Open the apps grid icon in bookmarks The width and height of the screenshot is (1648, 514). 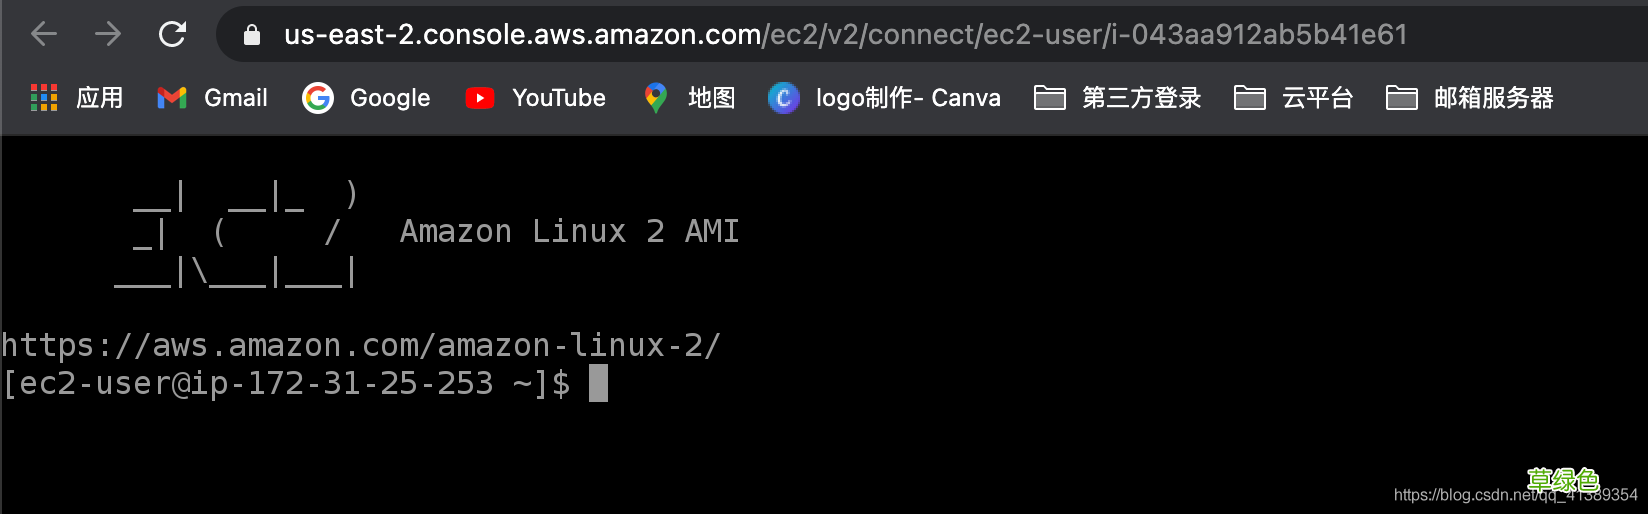[44, 98]
